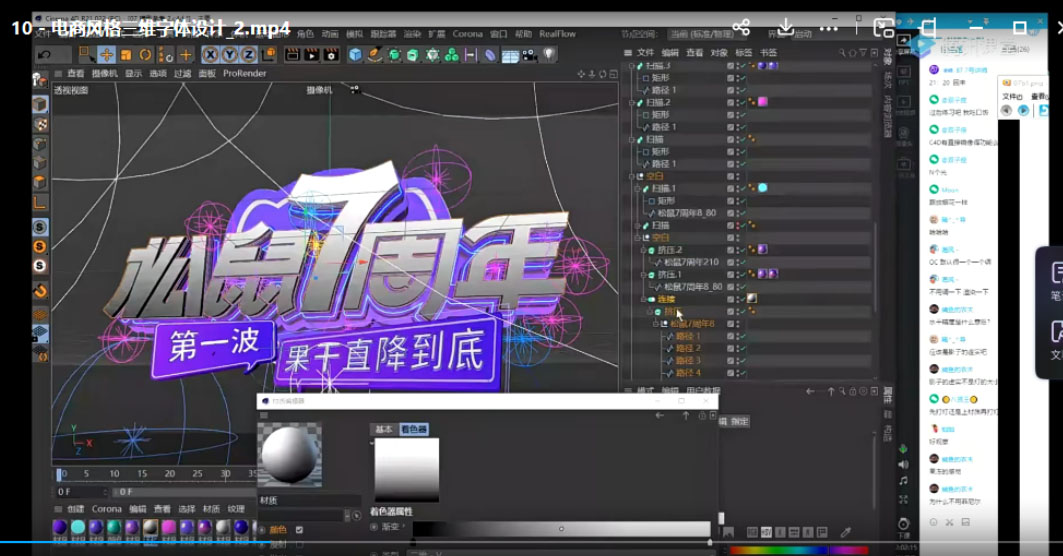Switch to the 着色器 tab
1063x556 pixels.
click(414, 429)
